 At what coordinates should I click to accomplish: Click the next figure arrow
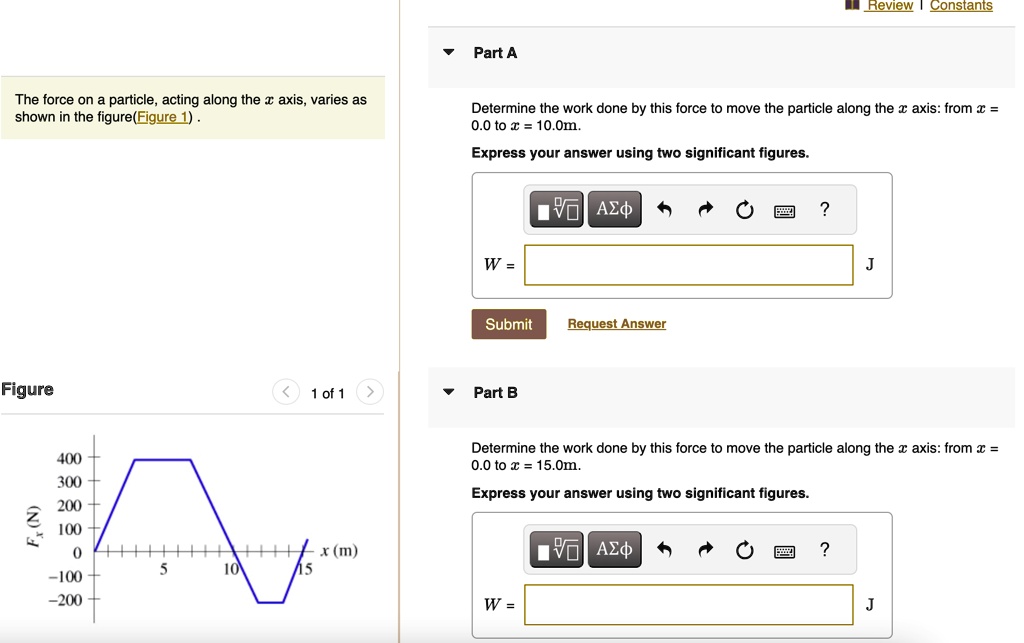(369, 392)
